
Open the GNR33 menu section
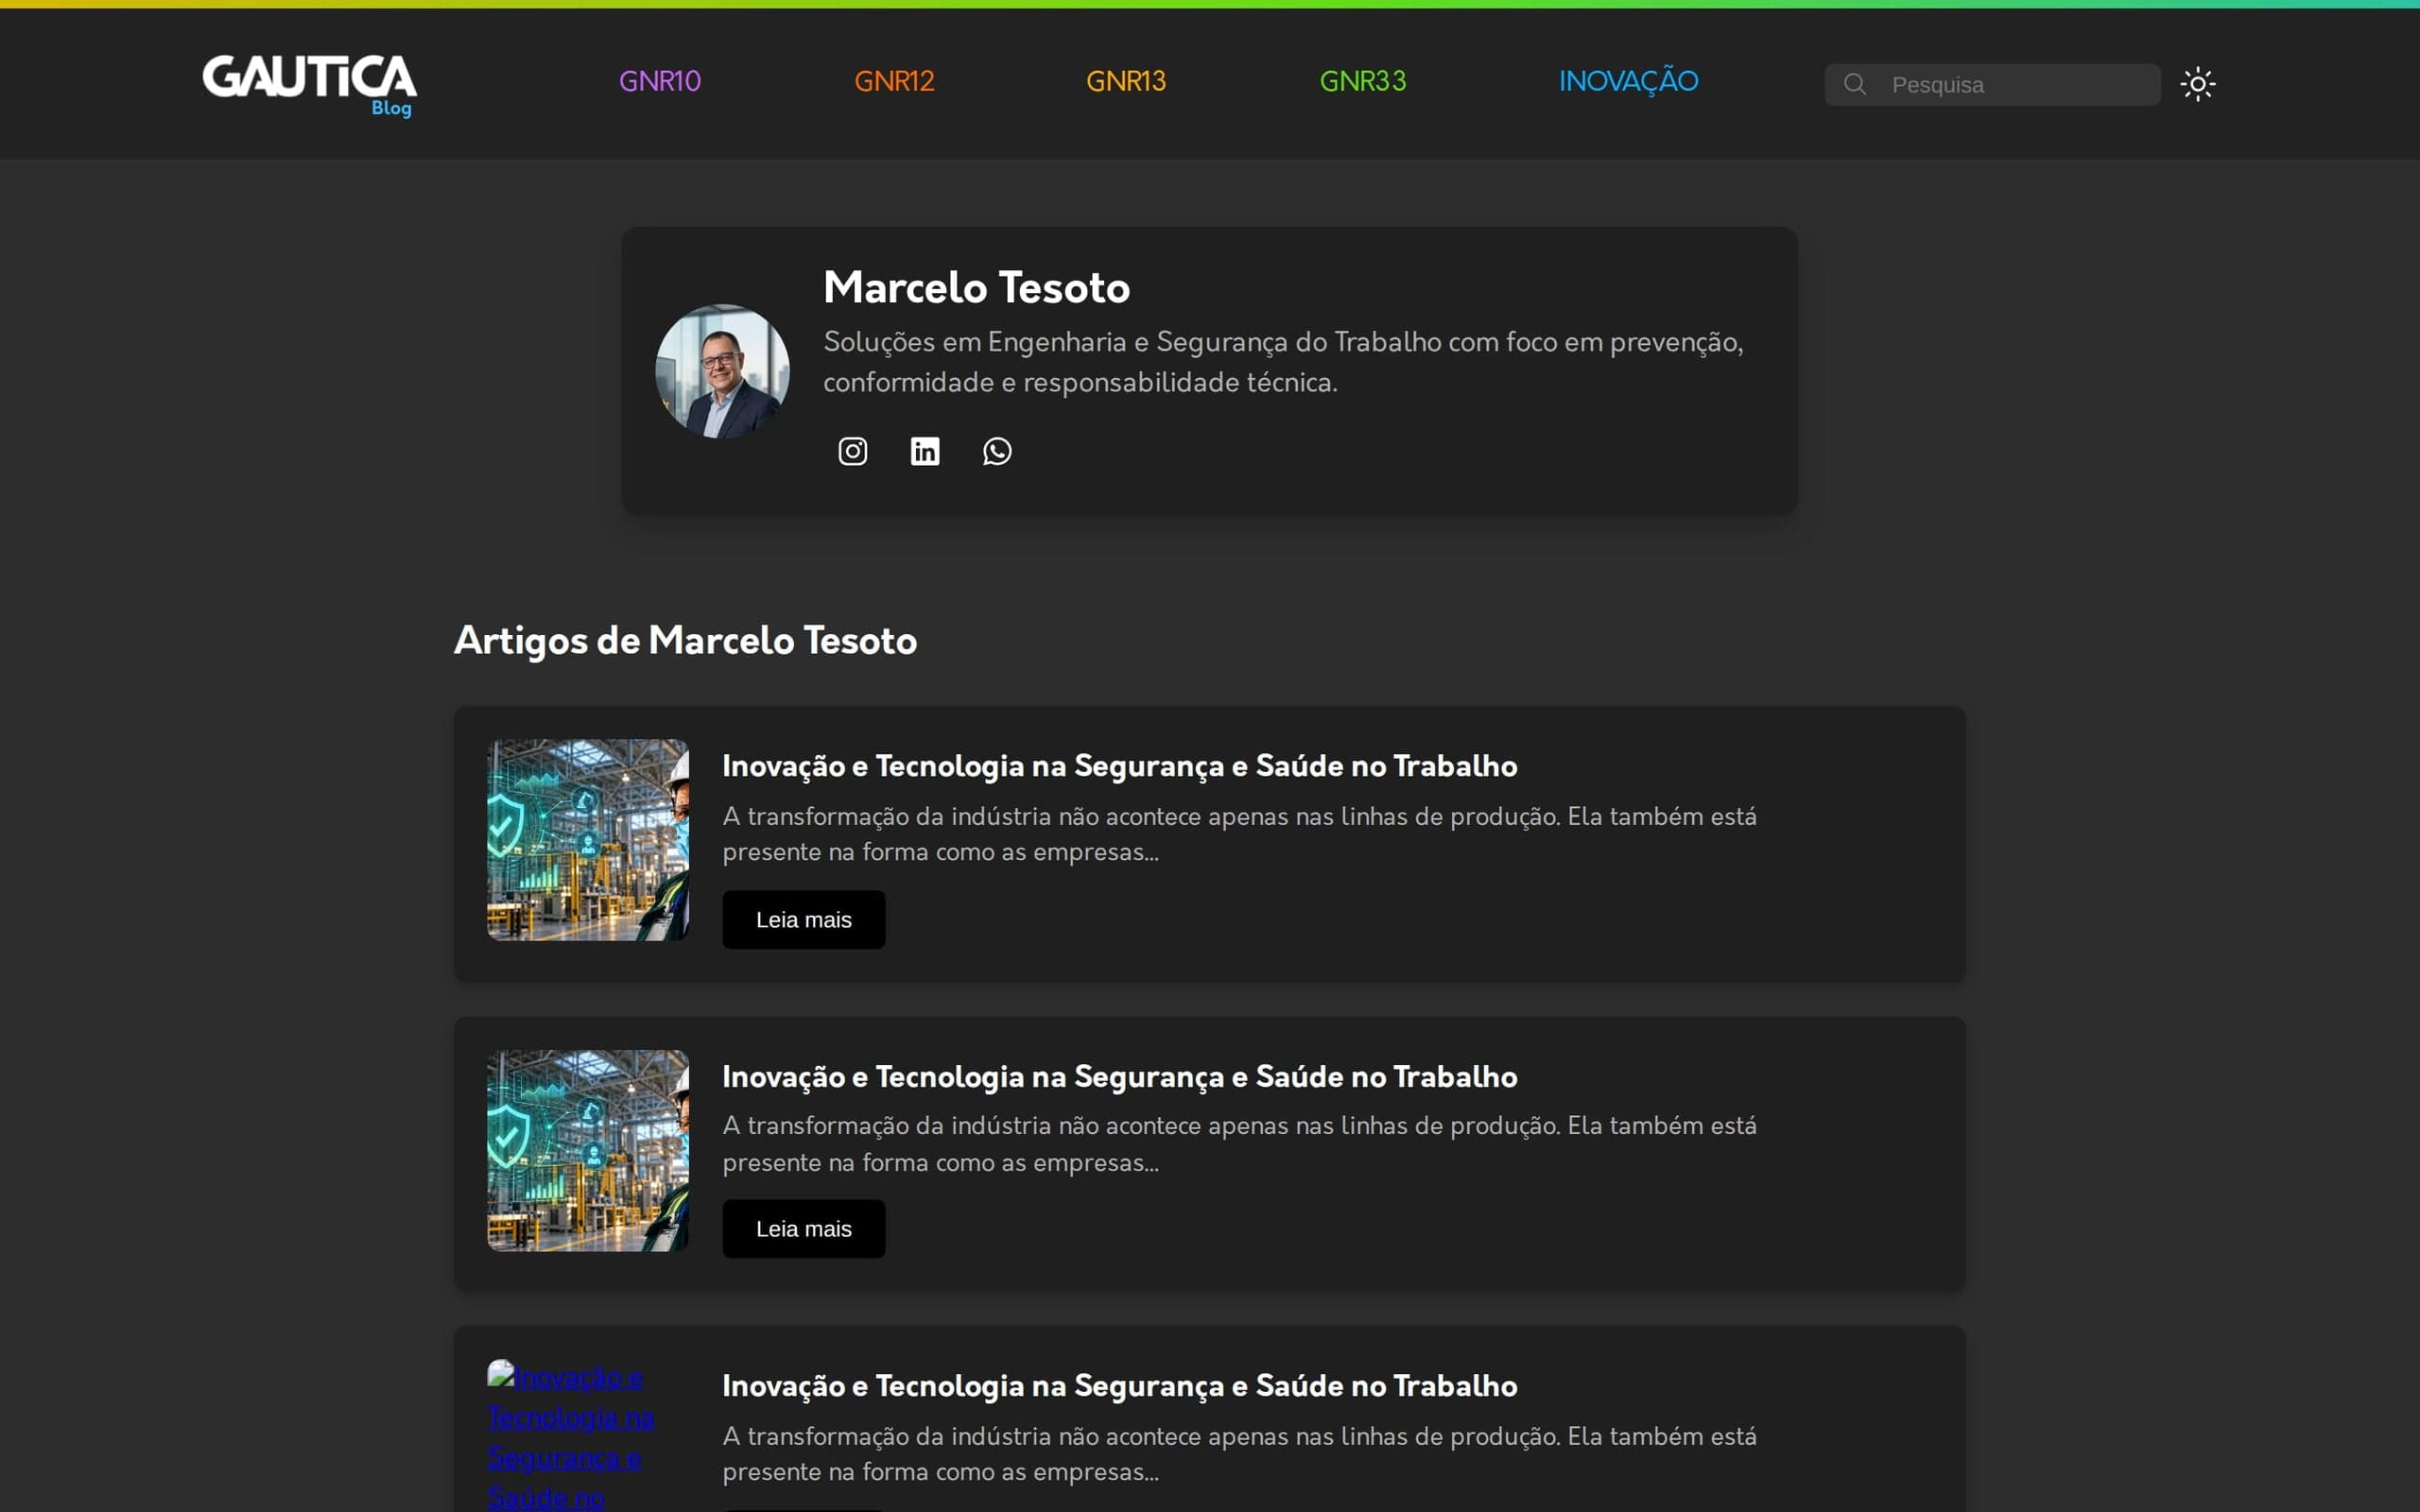coord(1363,81)
